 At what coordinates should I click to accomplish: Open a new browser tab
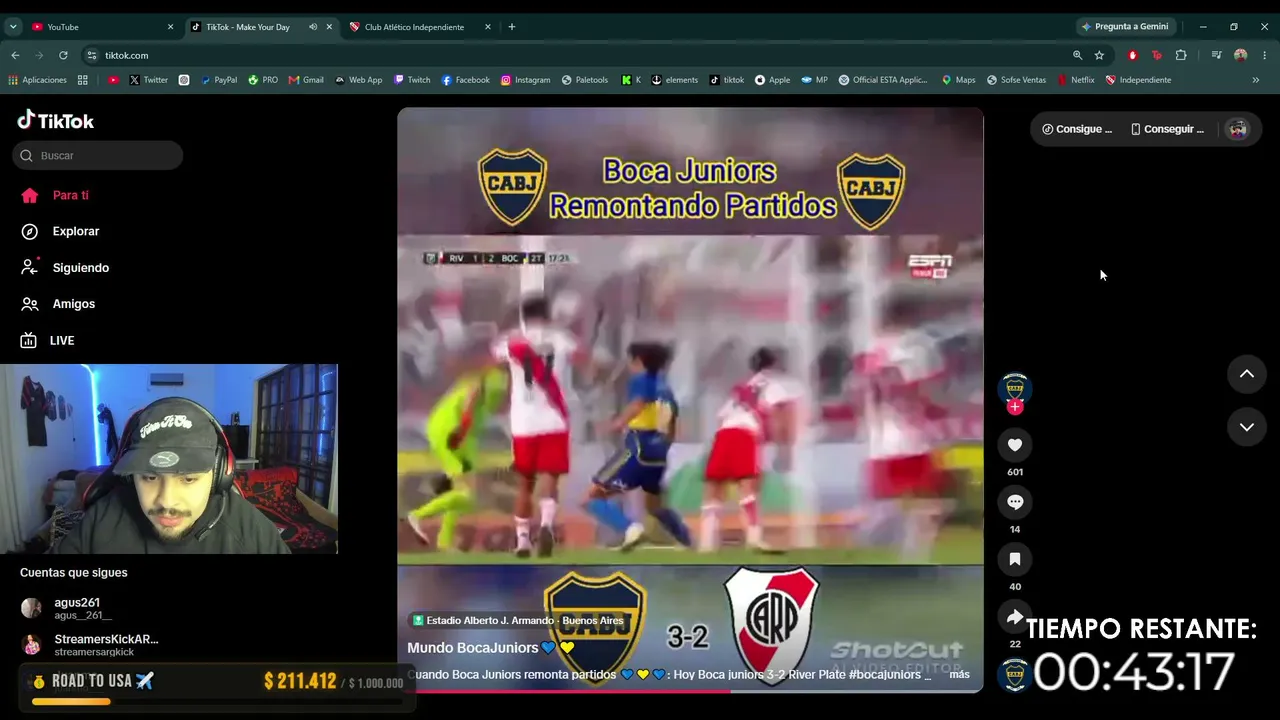pyautogui.click(x=512, y=27)
